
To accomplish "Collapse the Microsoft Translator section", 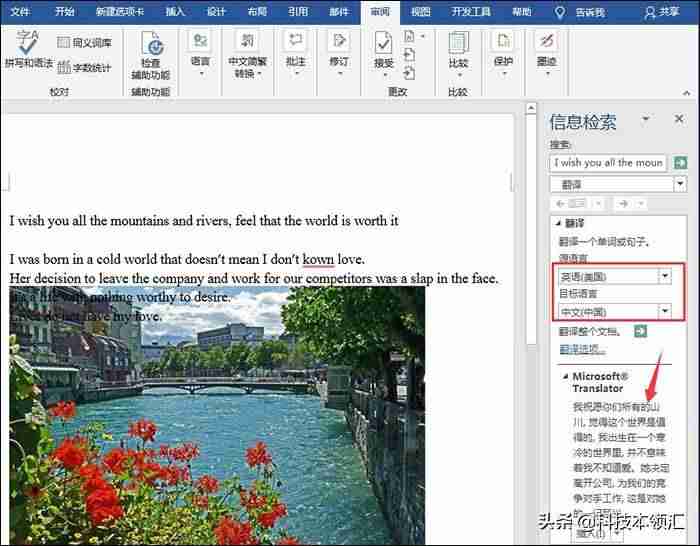I will [x=566, y=376].
